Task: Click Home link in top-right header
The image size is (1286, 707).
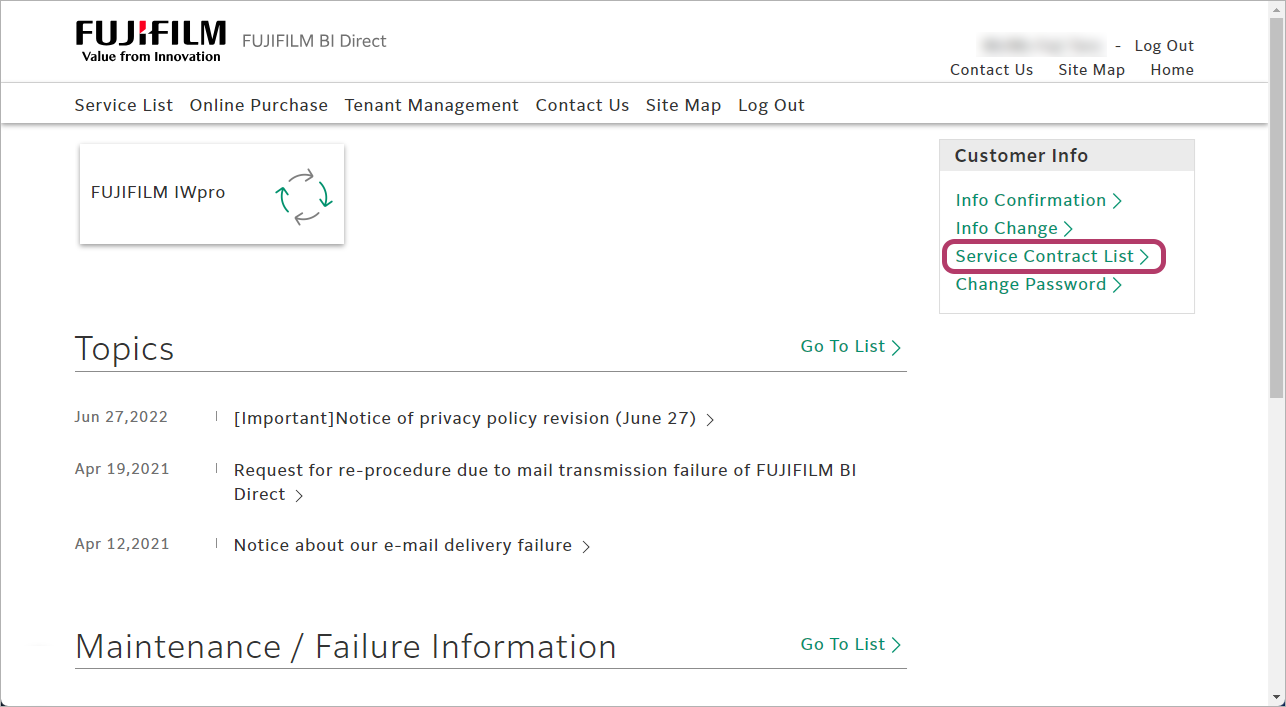Action: tap(1171, 70)
